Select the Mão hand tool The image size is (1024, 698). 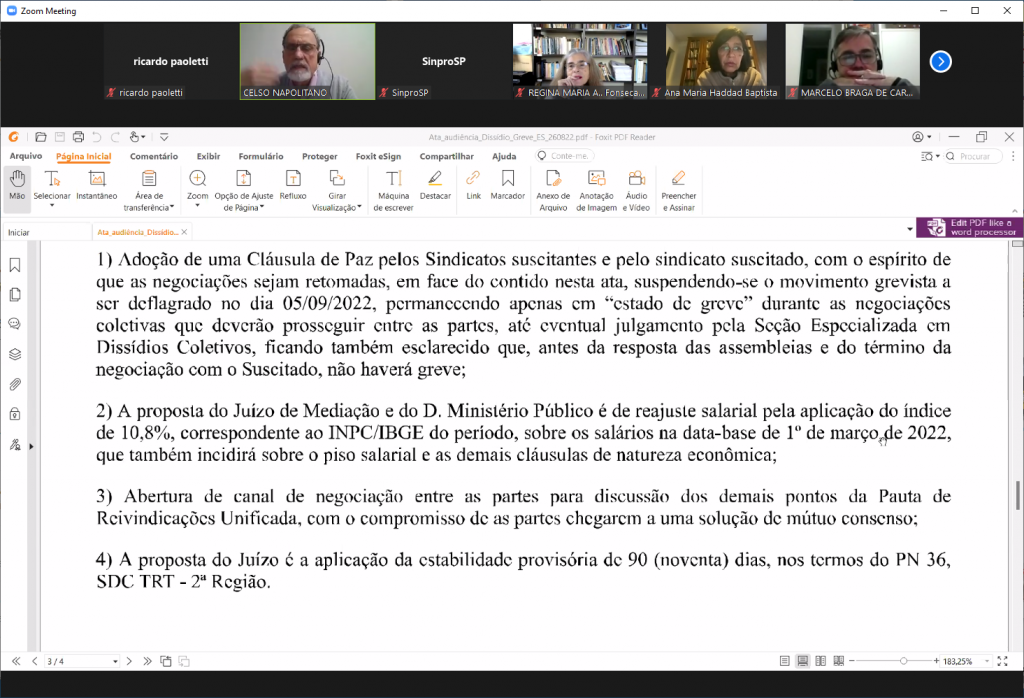17,186
